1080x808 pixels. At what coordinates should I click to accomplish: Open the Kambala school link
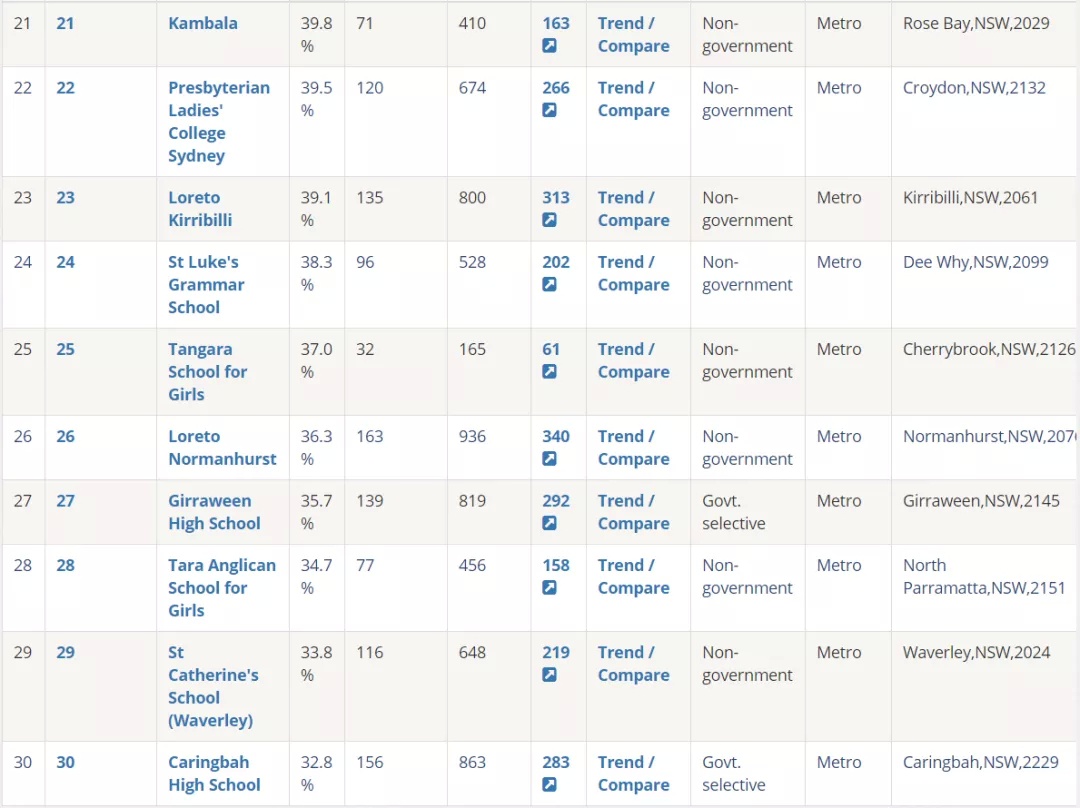tap(202, 23)
